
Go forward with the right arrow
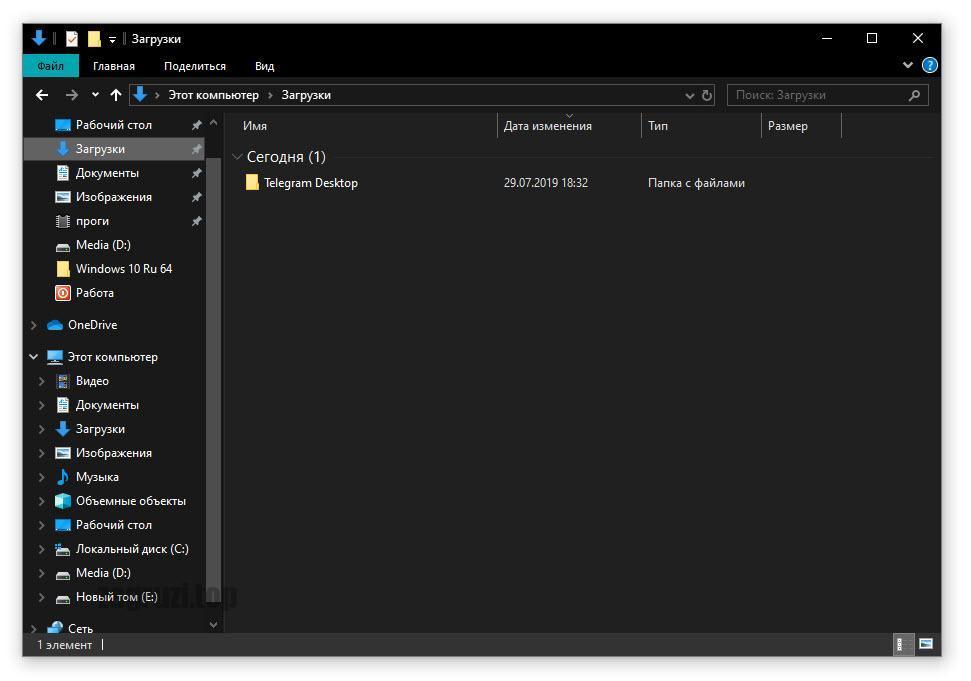coord(72,95)
